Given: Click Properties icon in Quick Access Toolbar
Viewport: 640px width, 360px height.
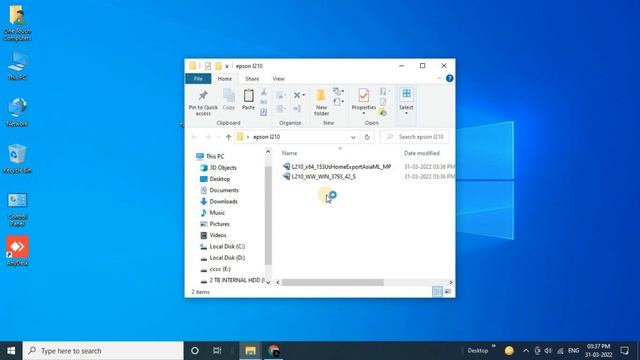Looking at the screenshot, I should [x=208, y=66].
